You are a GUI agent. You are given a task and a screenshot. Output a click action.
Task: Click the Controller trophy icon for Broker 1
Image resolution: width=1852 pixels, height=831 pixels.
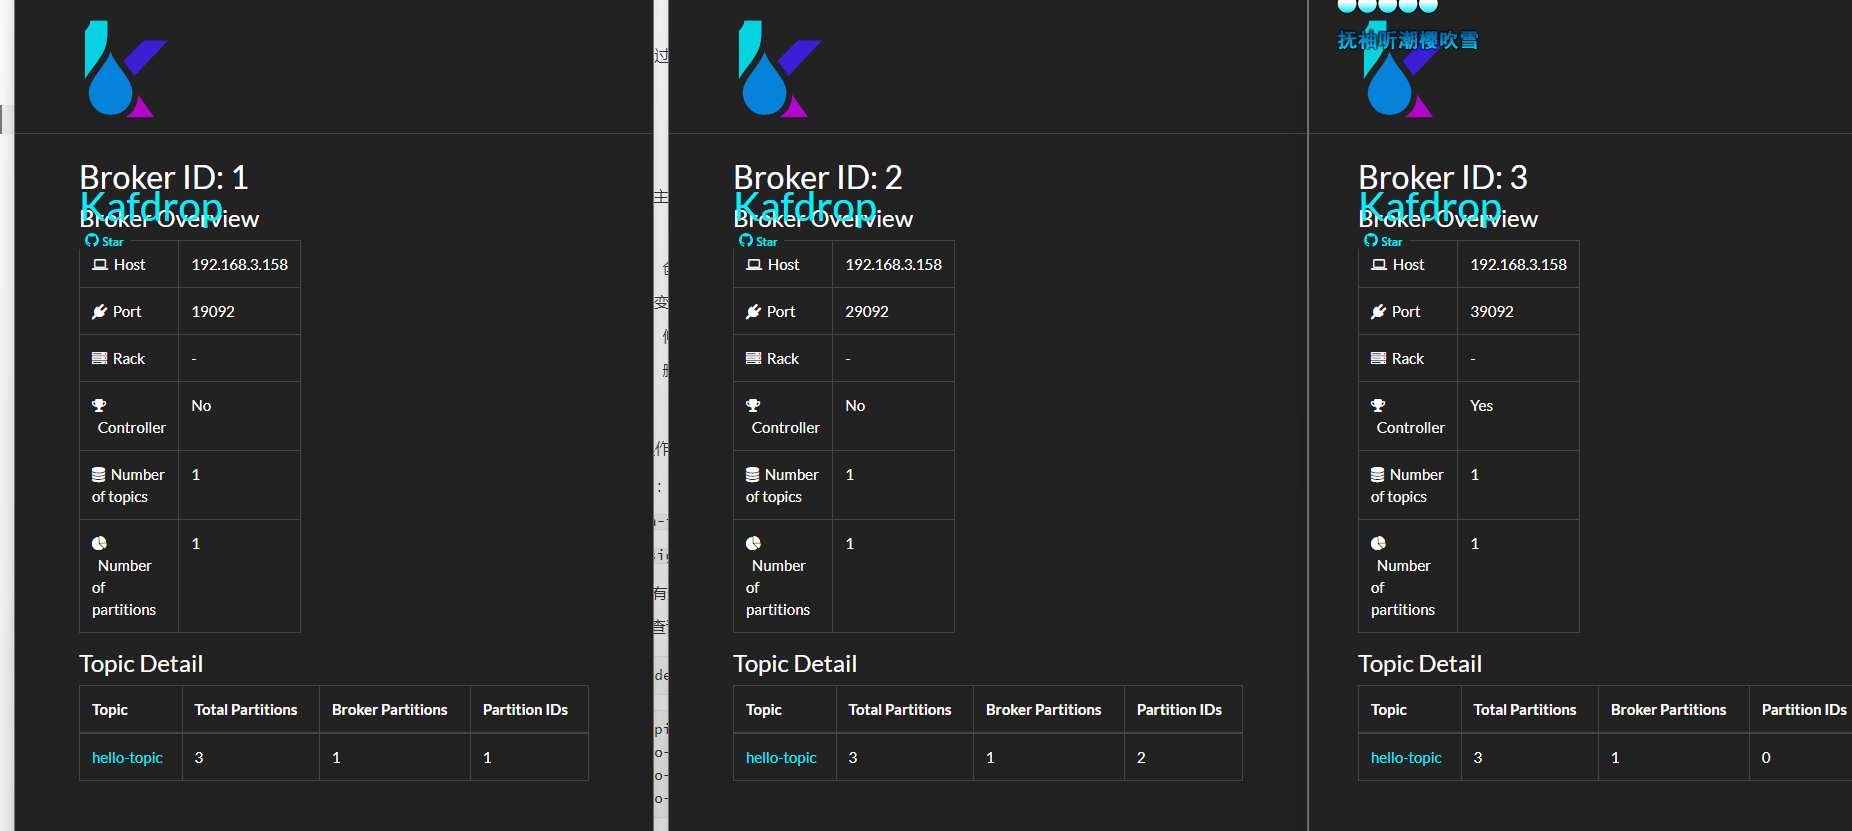pyautogui.click(x=99, y=406)
